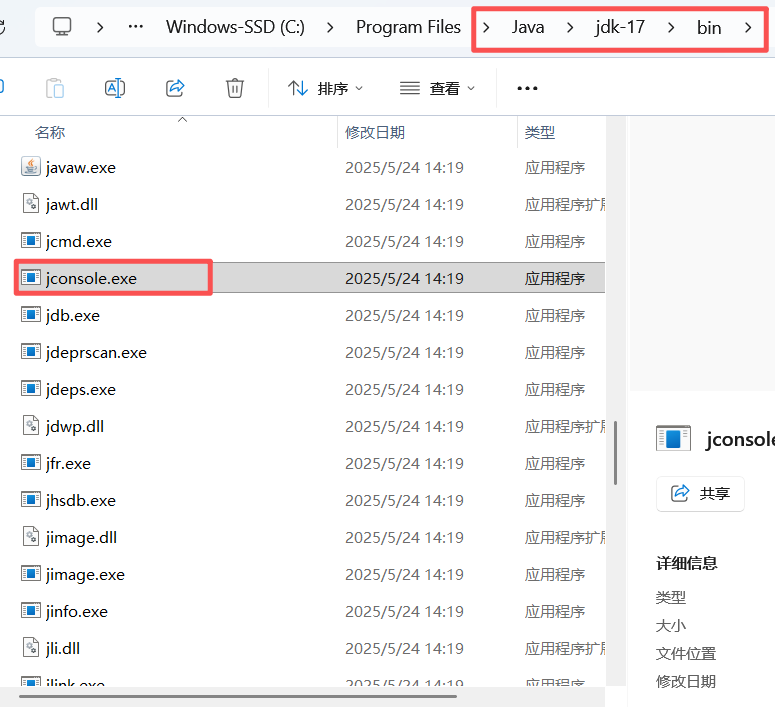The height and width of the screenshot is (711, 775).
Task: Click the breadcrumb ellipsis to show hidden path
Action: point(135,27)
